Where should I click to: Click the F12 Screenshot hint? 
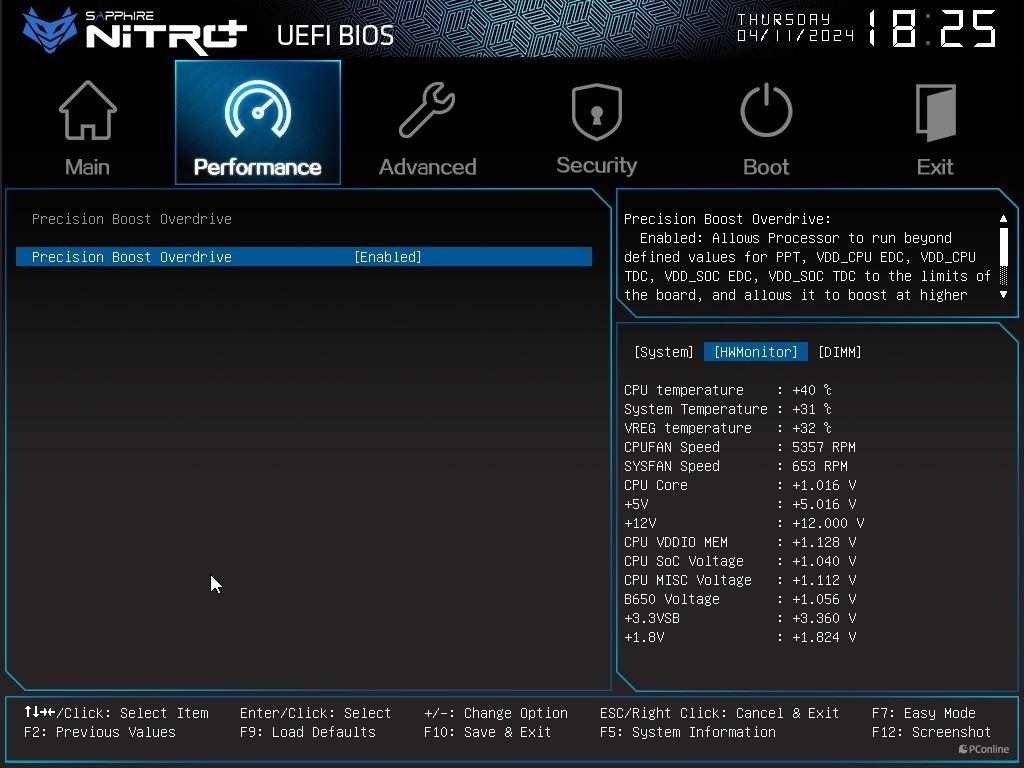[931, 732]
